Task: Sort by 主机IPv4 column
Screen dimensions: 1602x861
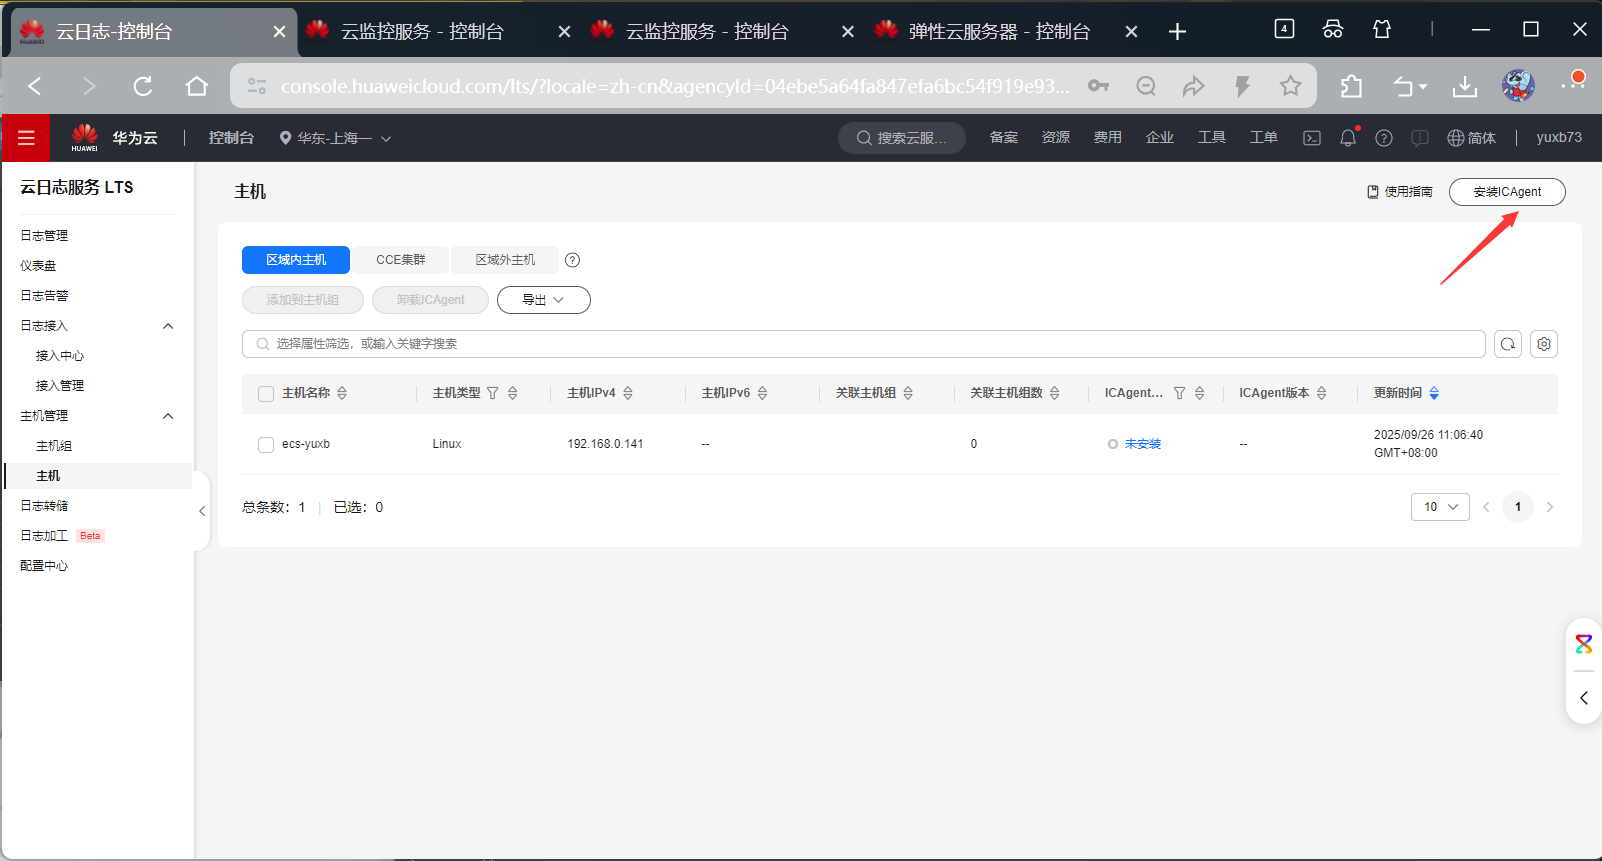Action: (628, 393)
